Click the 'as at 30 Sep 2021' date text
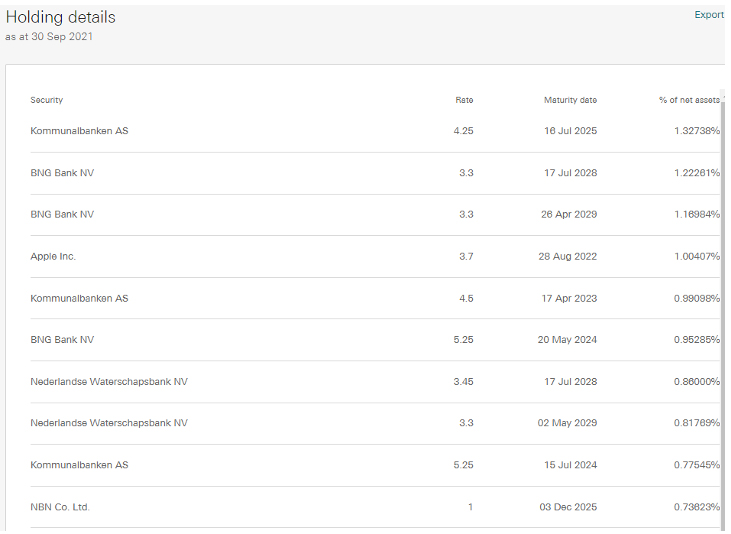731x534 pixels. coord(49,37)
